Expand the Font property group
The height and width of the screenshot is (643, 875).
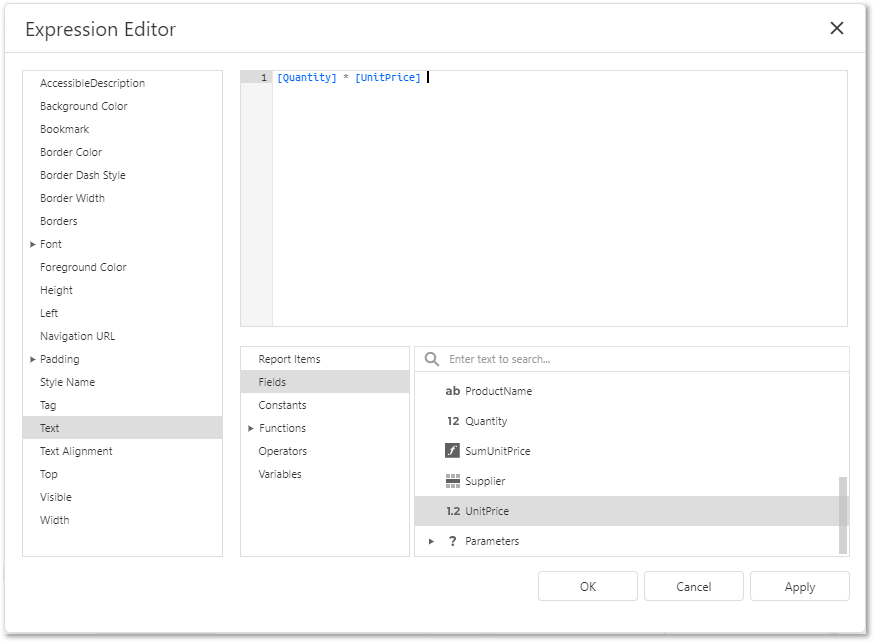click(x=33, y=244)
